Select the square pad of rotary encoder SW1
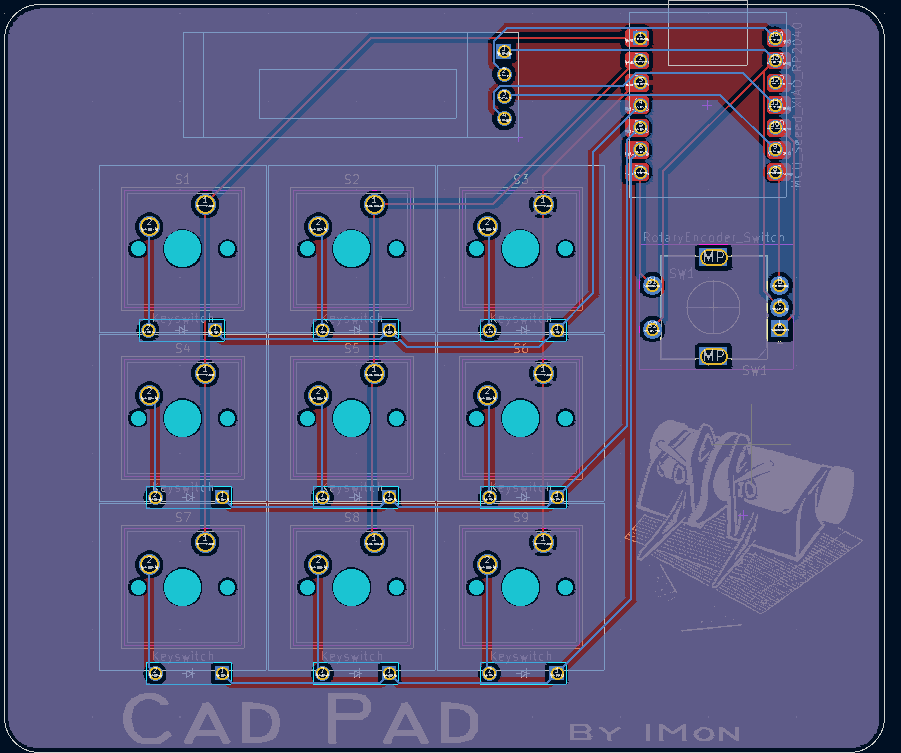Image resolution: width=901 pixels, height=753 pixels. tap(780, 328)
